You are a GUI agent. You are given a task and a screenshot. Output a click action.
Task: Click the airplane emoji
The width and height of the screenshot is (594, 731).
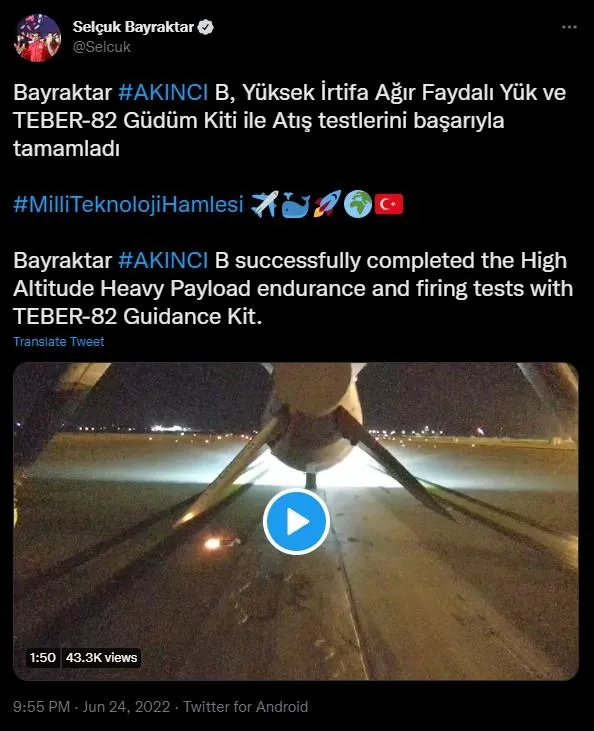pos(264,204)
